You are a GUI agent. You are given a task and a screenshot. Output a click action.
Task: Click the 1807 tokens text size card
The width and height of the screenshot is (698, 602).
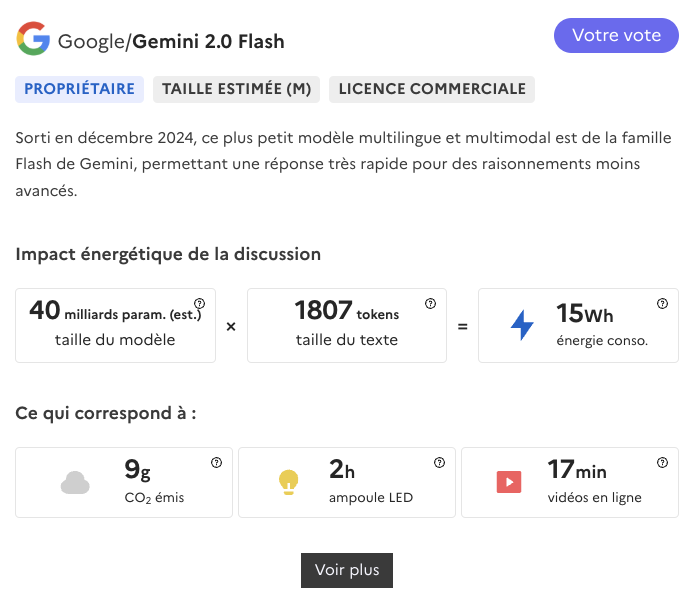pyautogui.click(x=347, y=325)
